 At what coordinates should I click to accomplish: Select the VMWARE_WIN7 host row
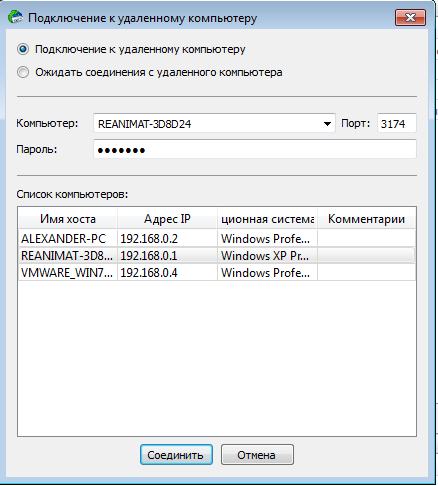[x=217, y=273]
